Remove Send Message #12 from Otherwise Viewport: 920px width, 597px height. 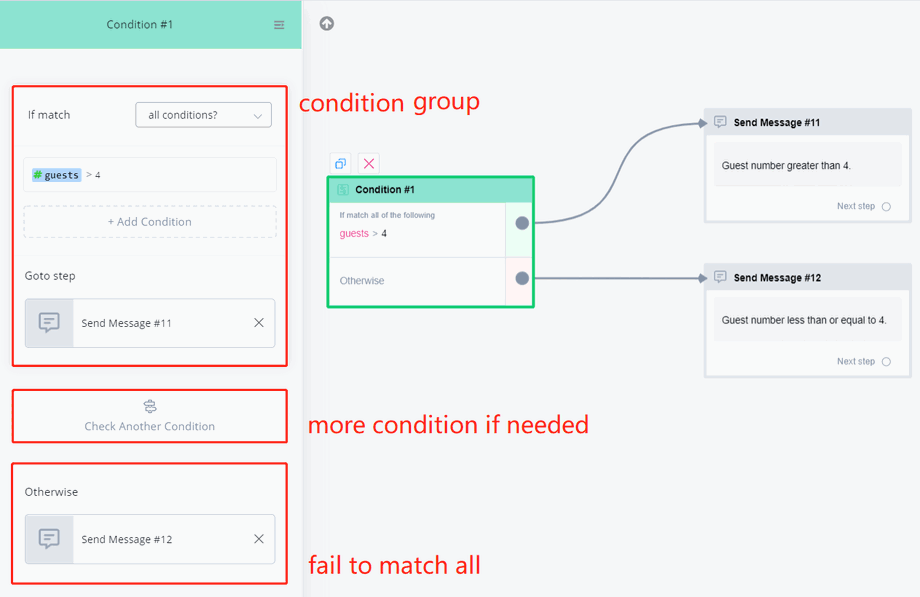[x=259, y=539]
